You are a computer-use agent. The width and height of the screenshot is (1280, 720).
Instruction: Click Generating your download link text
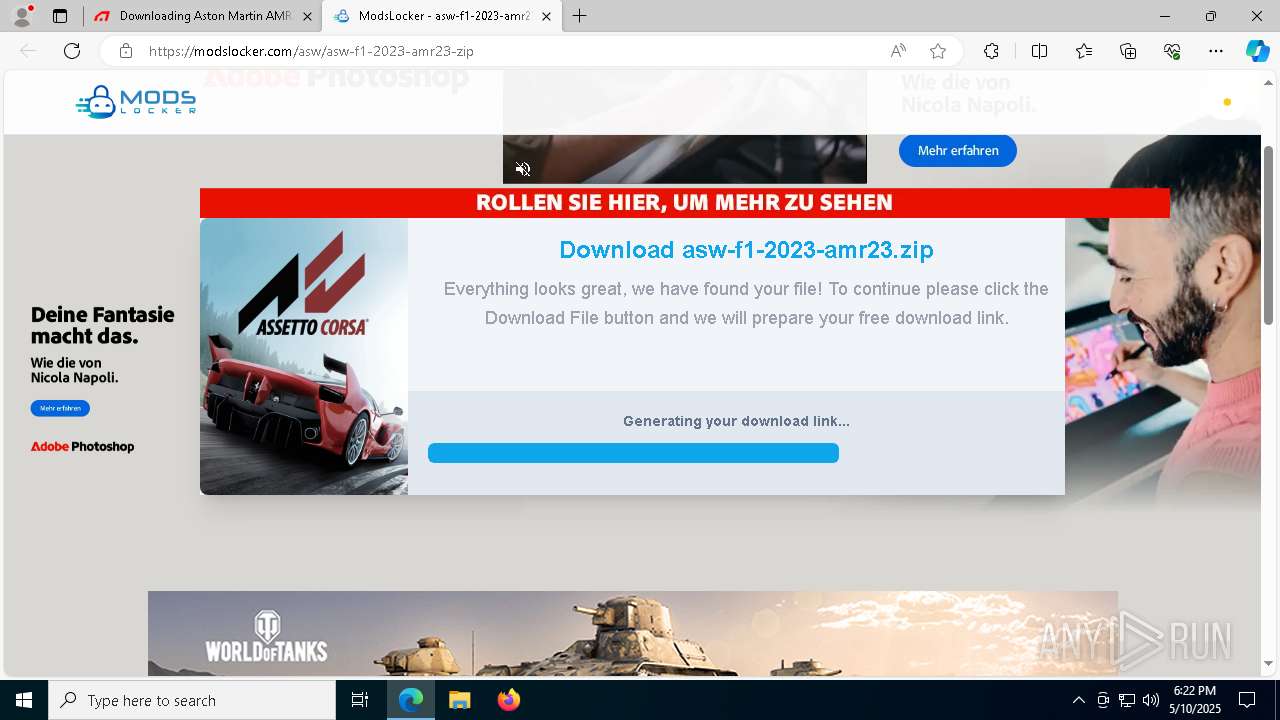point(736,421)
